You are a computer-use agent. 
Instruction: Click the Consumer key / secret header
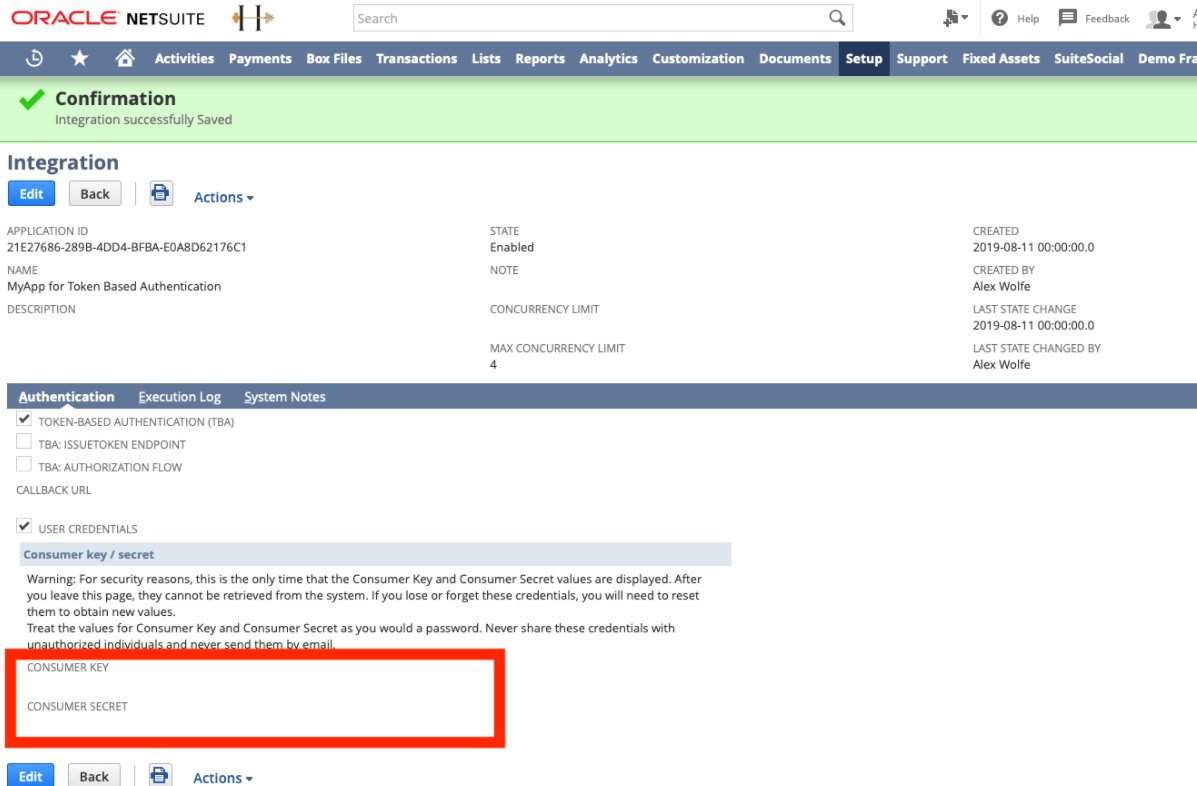[375, 554]
